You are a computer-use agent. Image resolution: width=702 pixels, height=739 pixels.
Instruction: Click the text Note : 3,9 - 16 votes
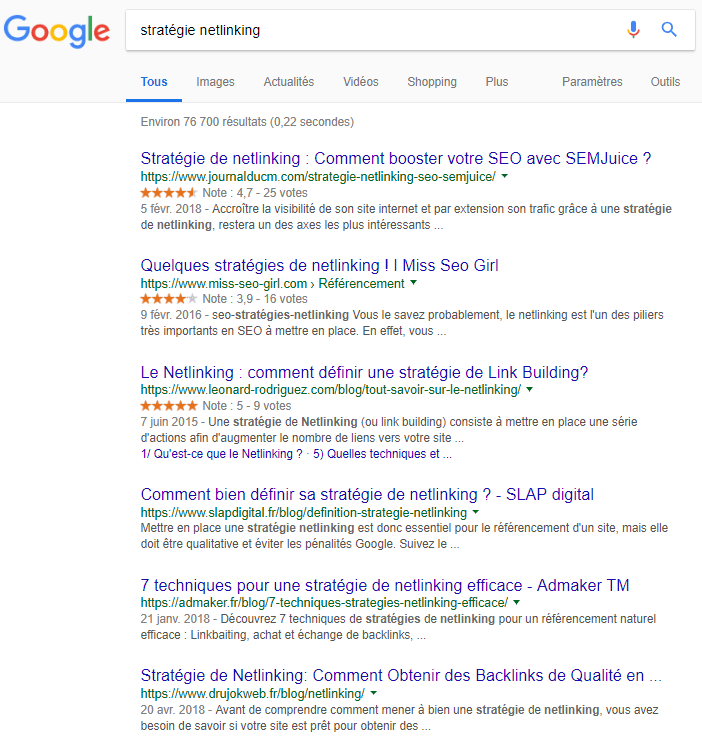coord(255,299)
